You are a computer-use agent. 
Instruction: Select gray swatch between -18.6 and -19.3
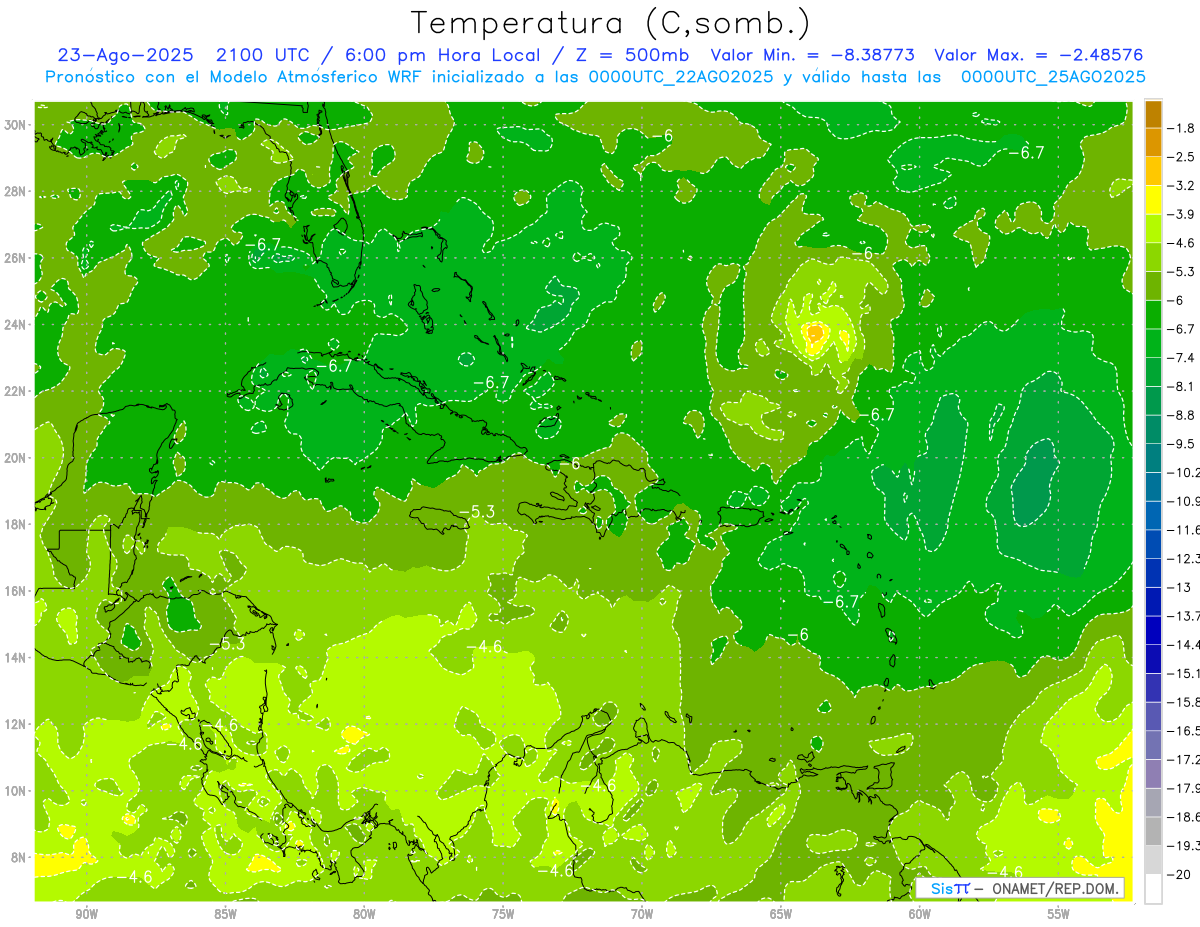click(x=1153, y=831)
